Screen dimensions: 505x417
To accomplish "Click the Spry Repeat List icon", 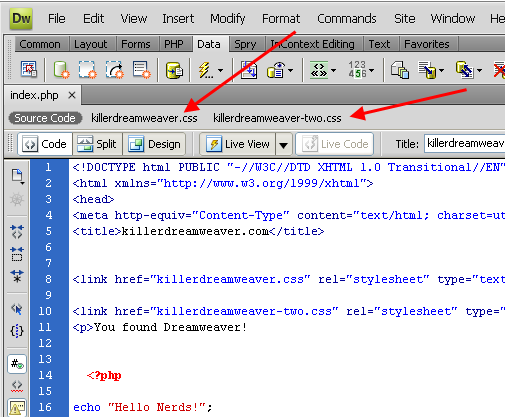I will pyautogui.click(x=141, y=70).
